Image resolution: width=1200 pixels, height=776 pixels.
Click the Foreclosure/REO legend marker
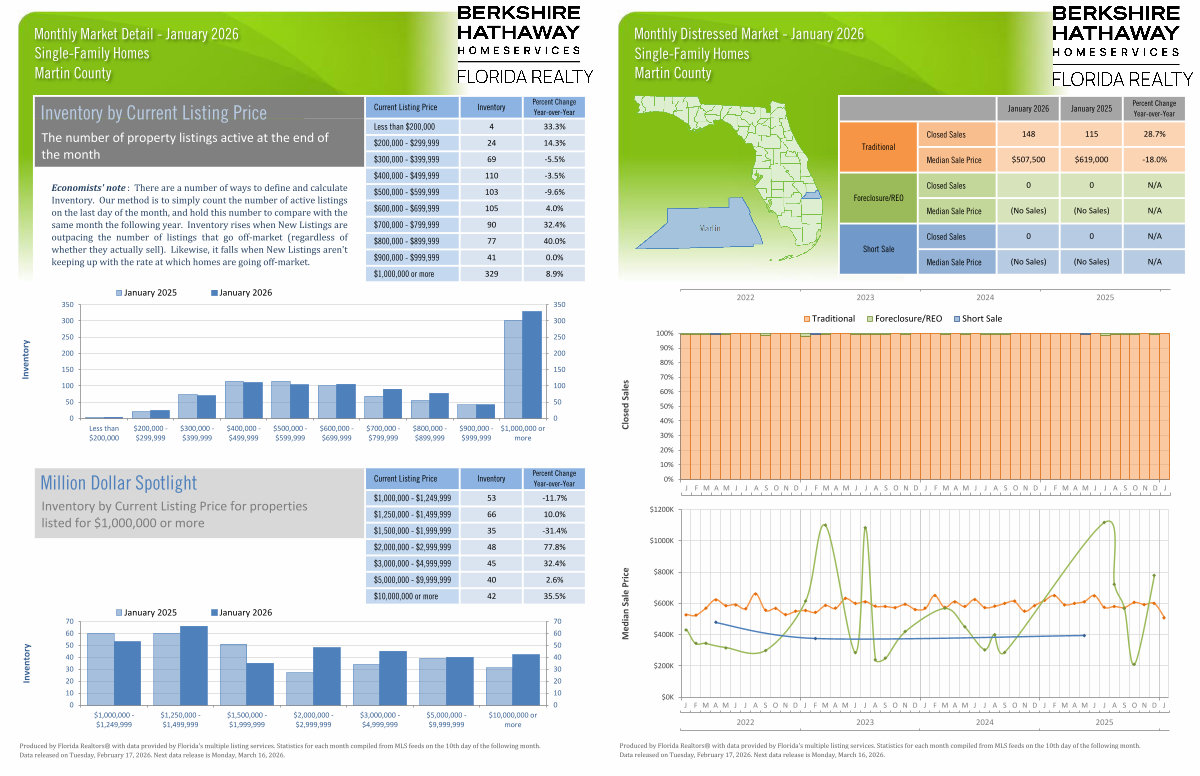[868, 319]
